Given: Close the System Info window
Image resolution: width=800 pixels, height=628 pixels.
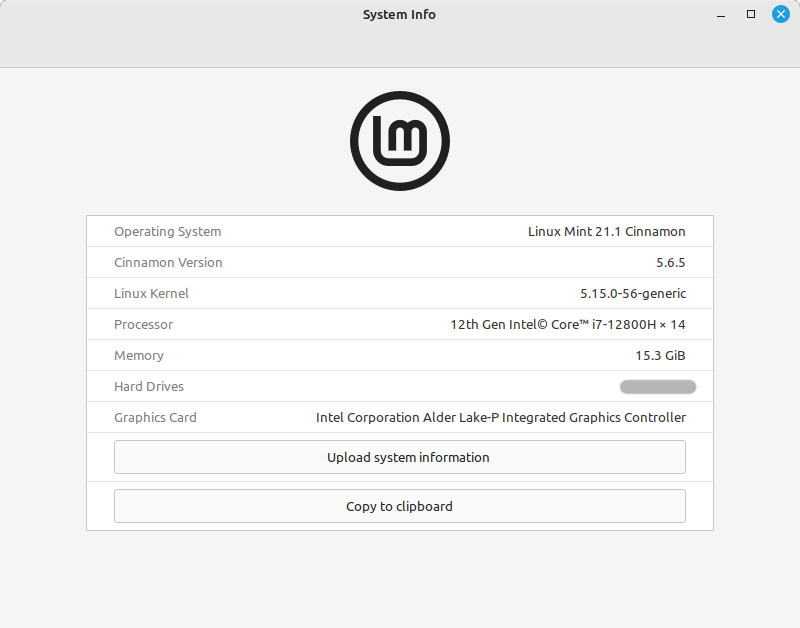Looking at the screenshot, I should click(x=781, y=14).
